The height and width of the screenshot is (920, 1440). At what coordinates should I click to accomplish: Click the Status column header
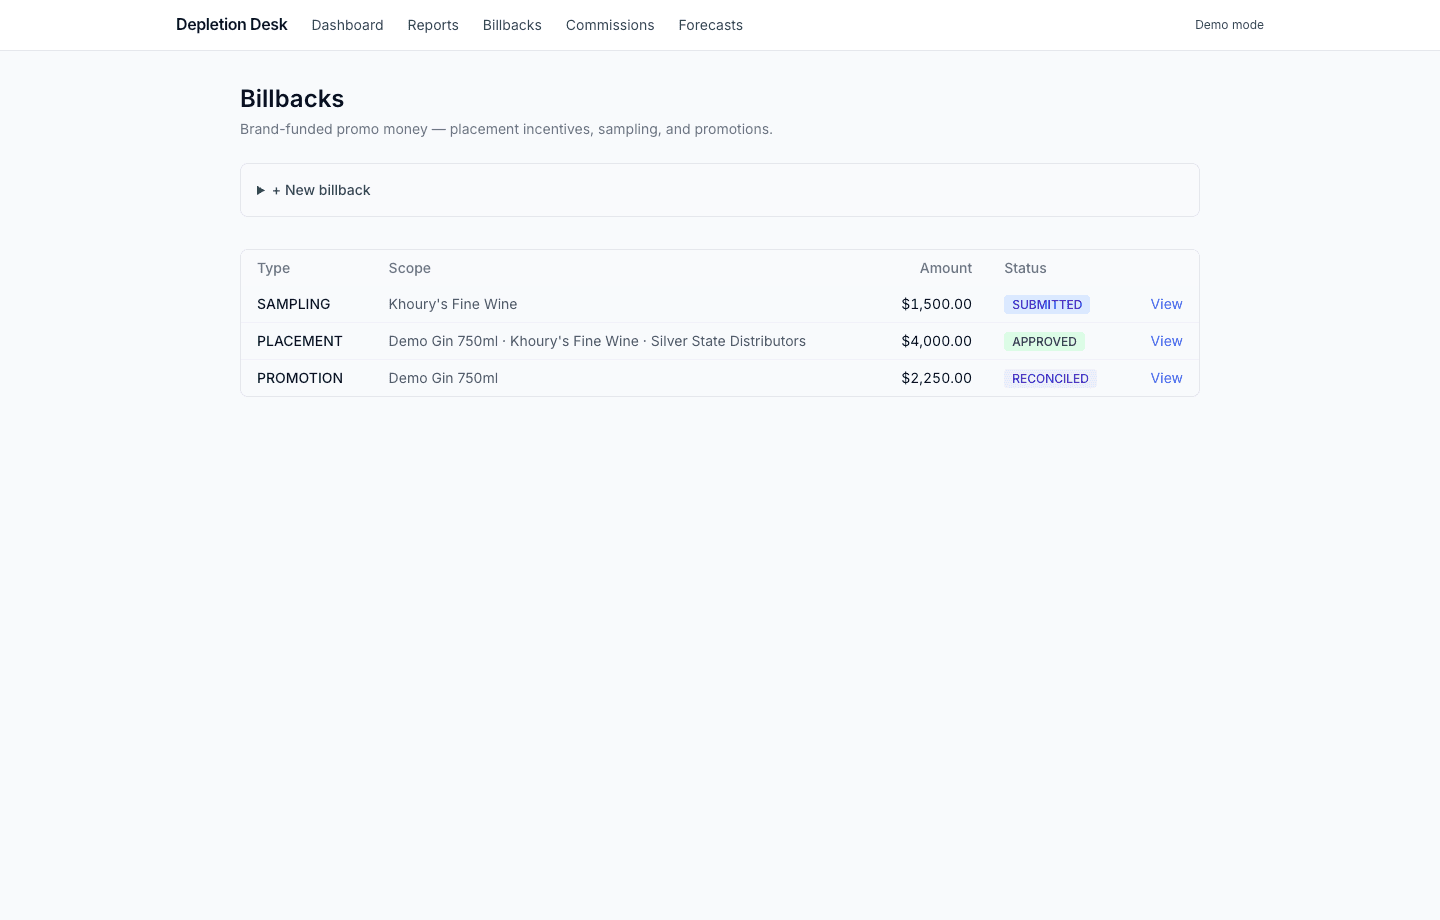pos(1025,268)
